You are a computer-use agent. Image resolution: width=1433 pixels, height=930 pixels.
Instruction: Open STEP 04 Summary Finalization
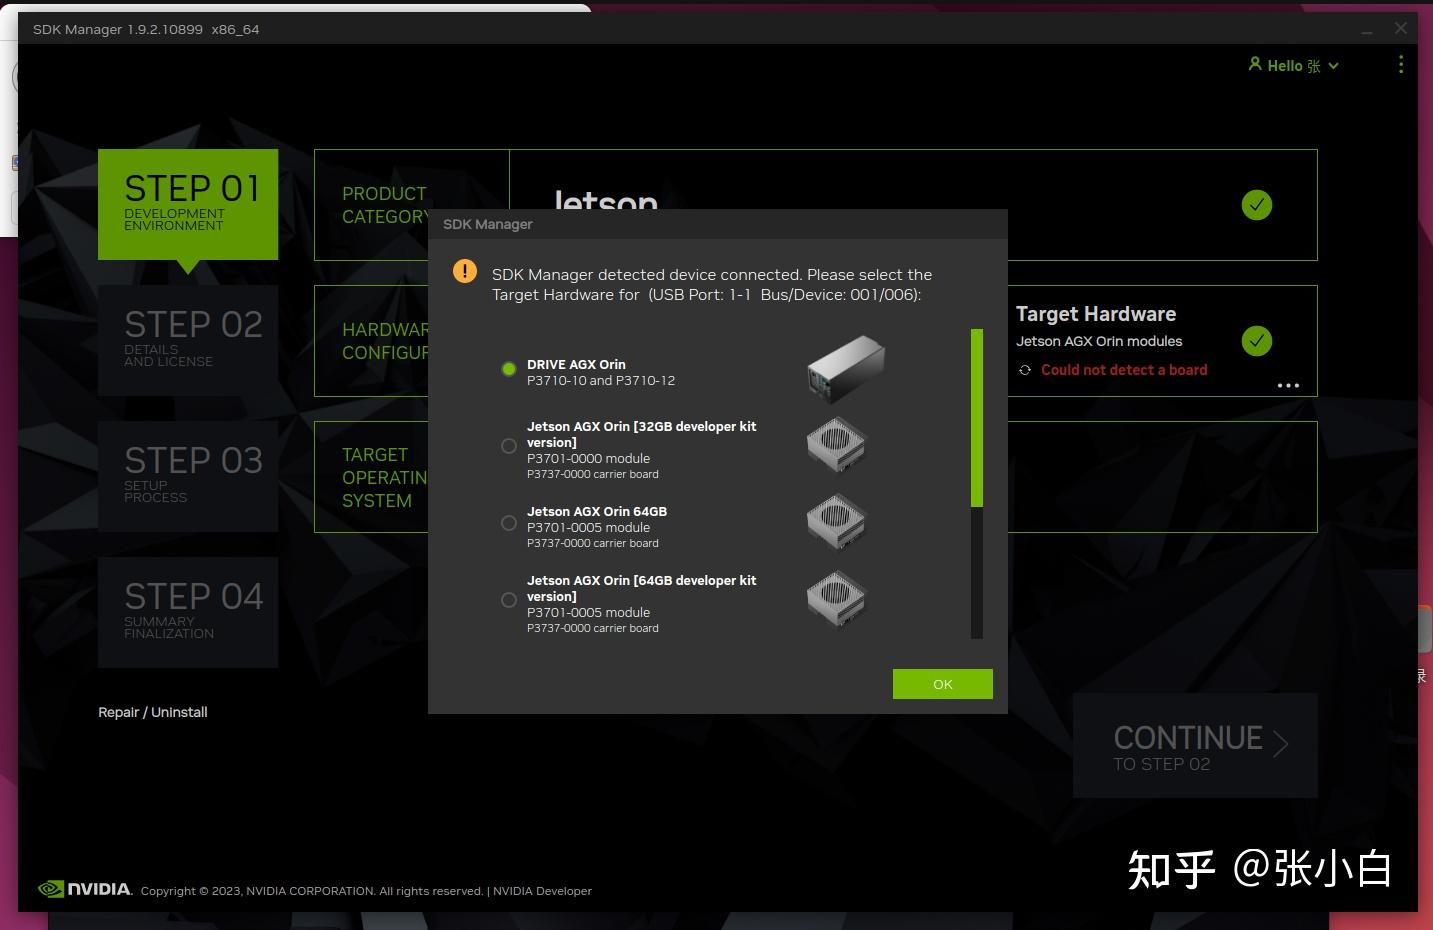[x=188, y=611]
